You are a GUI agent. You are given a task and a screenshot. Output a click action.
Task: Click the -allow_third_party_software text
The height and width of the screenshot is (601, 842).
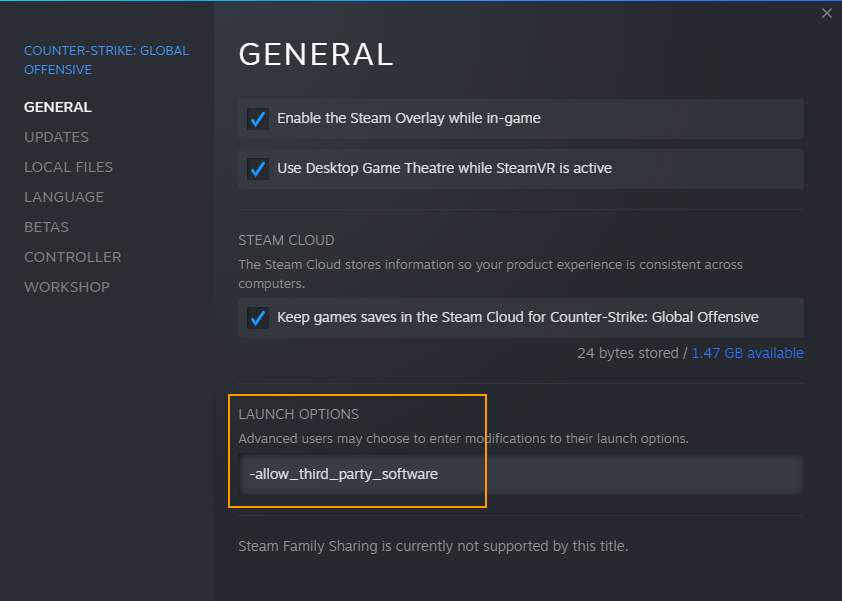click(344, 474)
